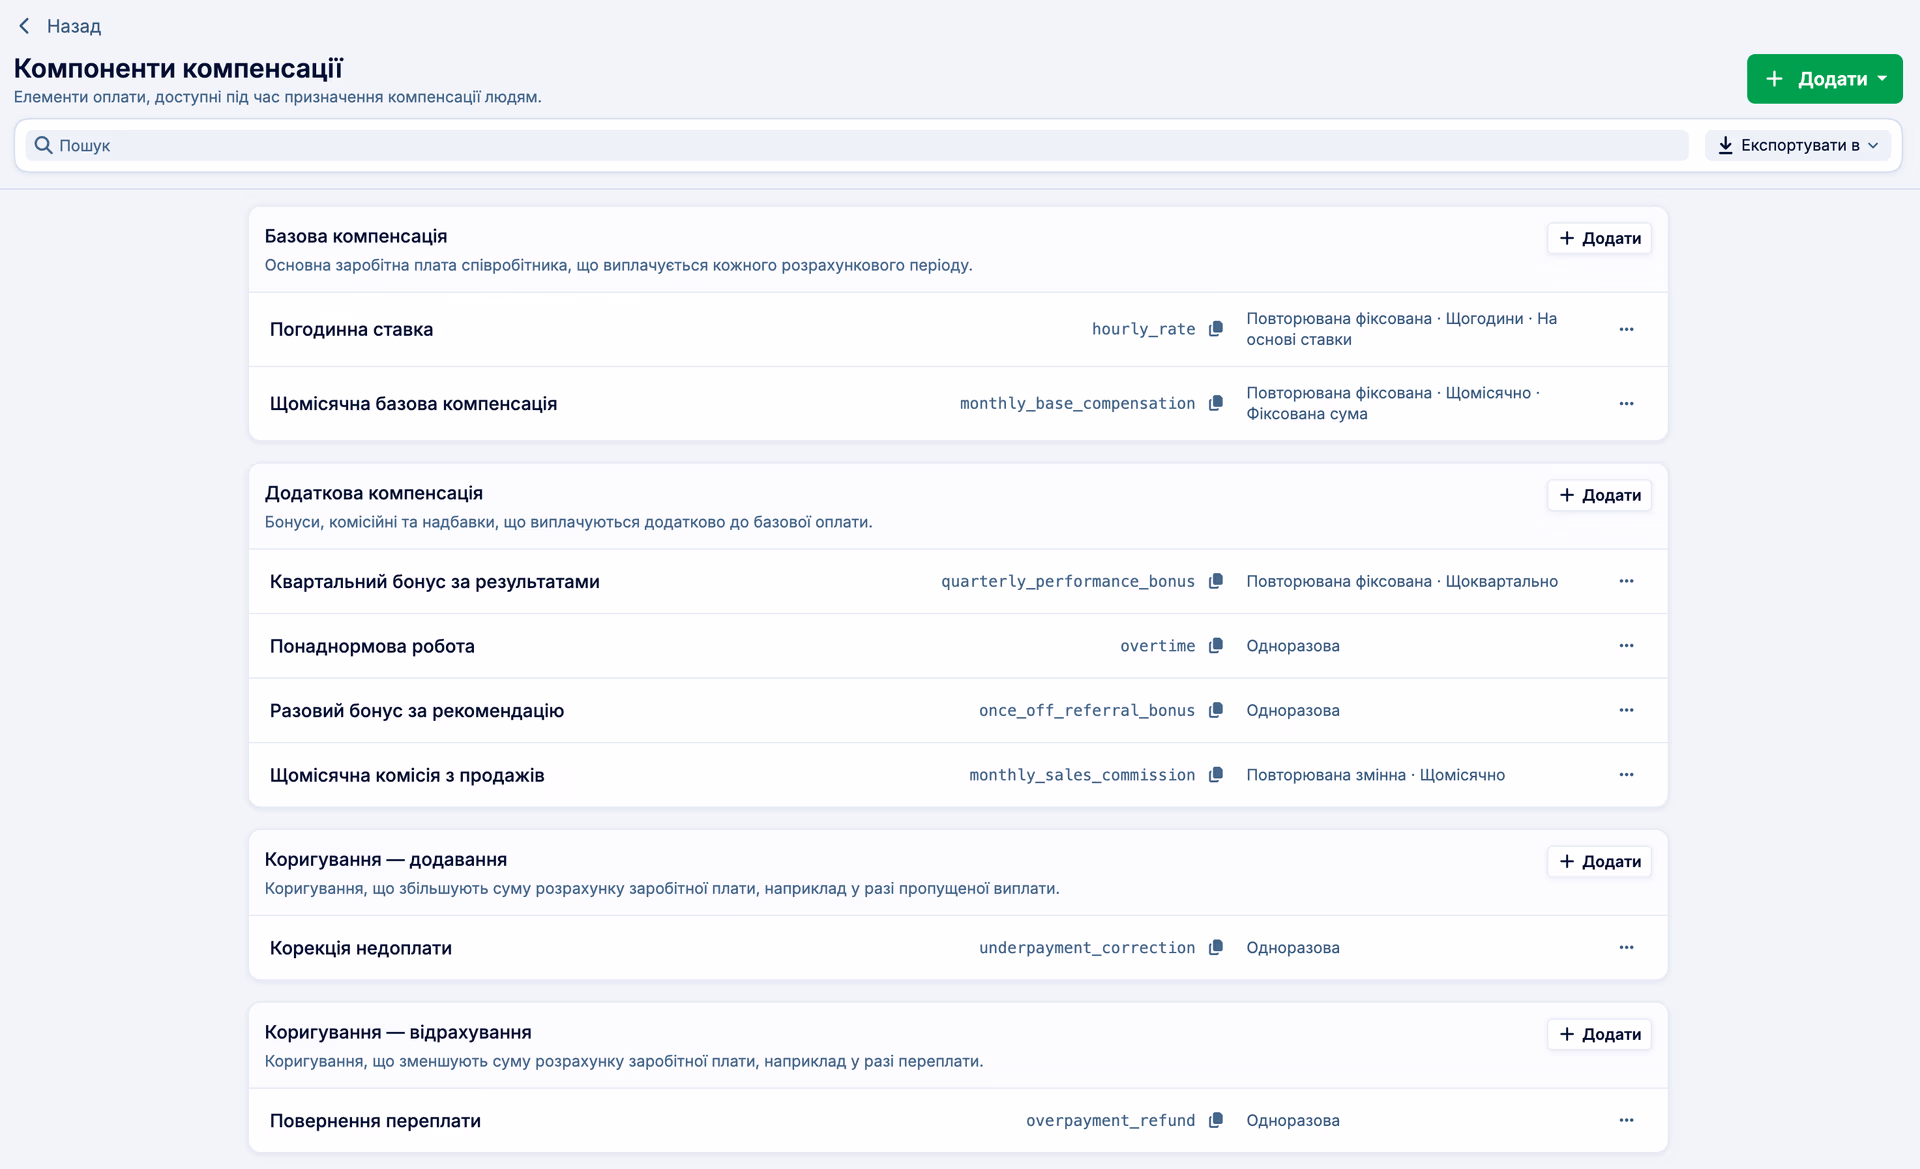Screen dimensions: 1920x1169
Task: Copy the monthly_base_compensation identifier
Action: click(x=1216, y=403)
